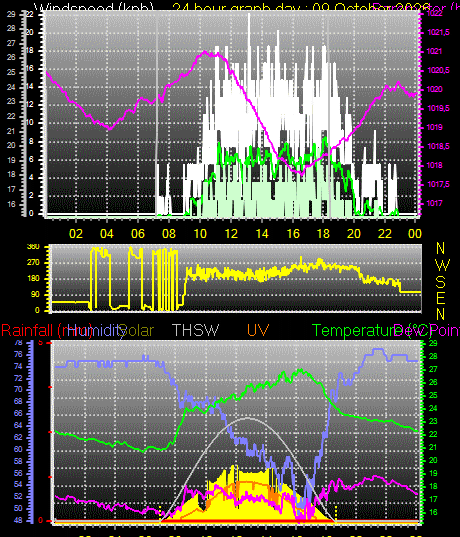Click the yellow E compass letter

(440, 298)
